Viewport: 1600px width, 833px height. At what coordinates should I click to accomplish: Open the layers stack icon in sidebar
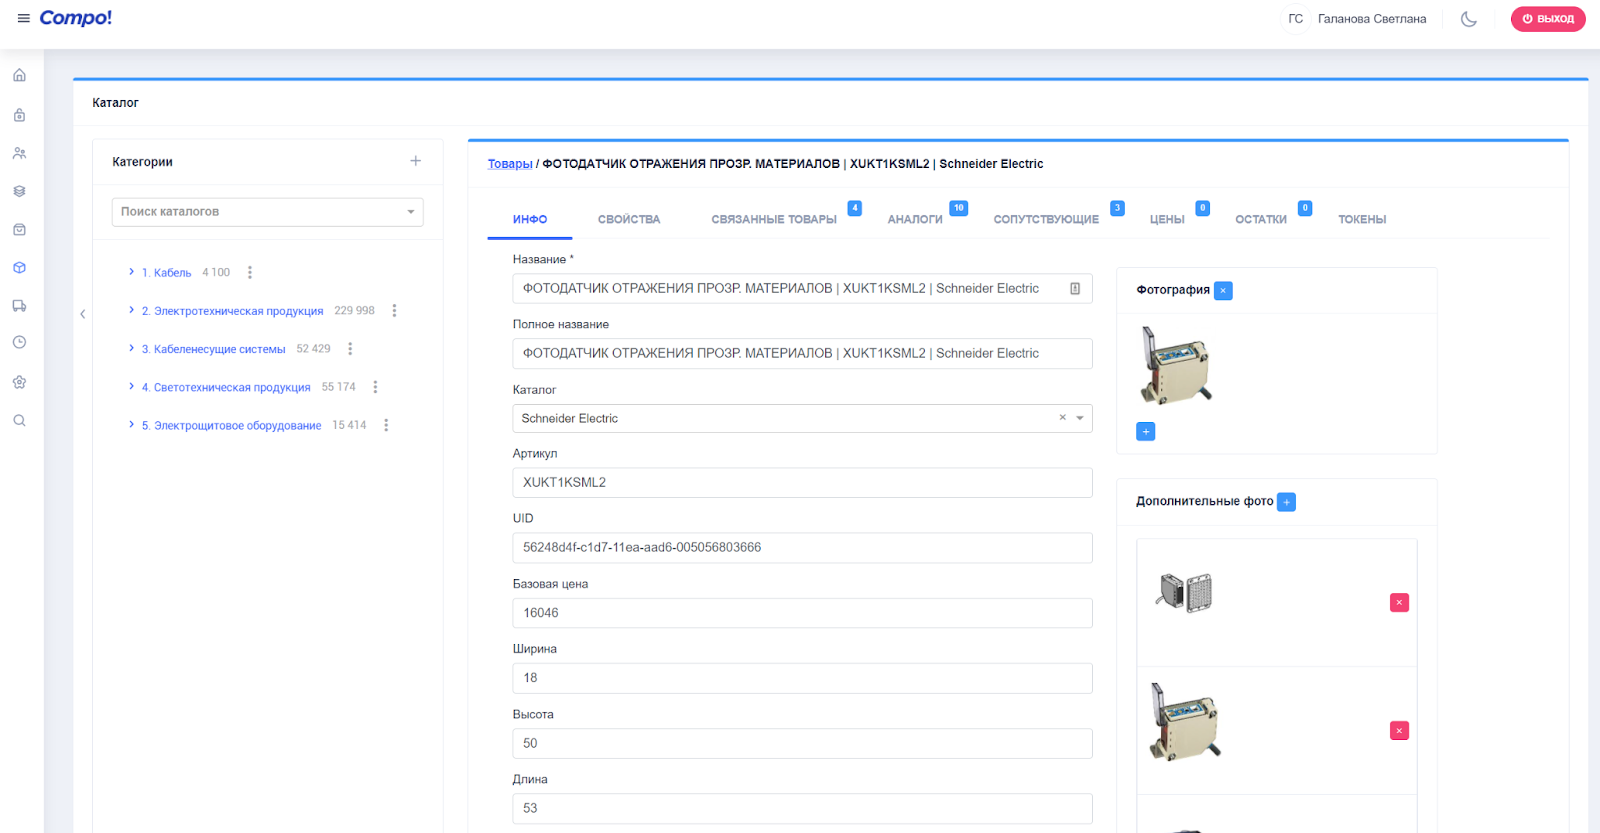19,191
